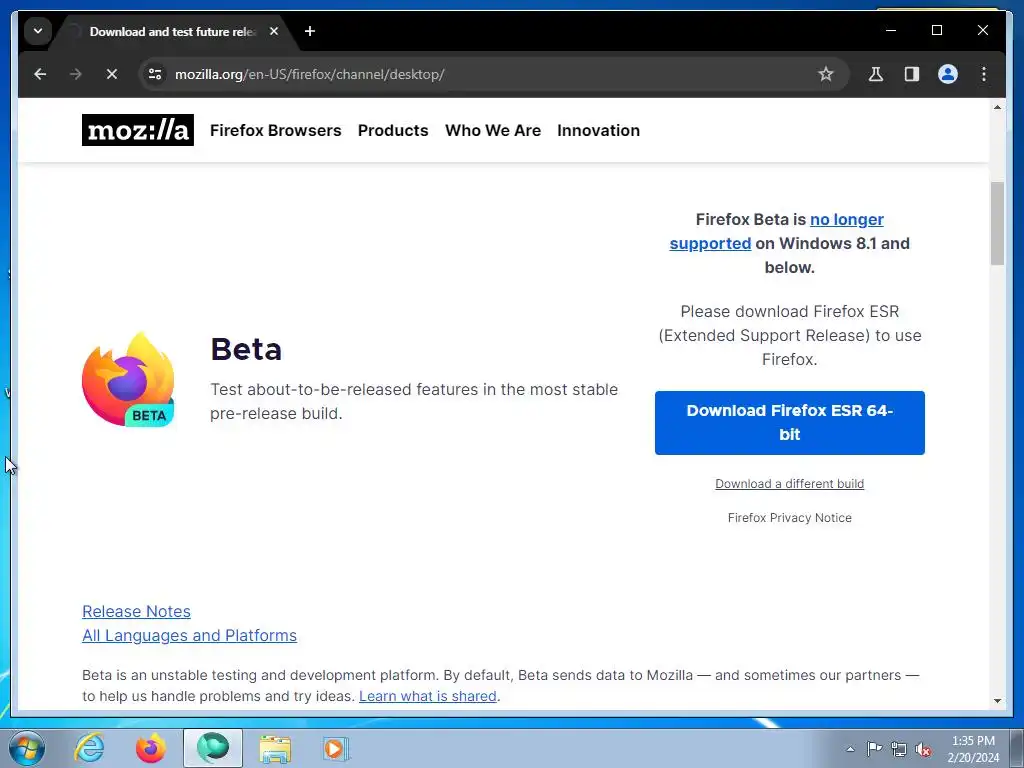Screen dimensions: 1024x768
Task: Click the Beta heading text
Action: click(246, 349)
